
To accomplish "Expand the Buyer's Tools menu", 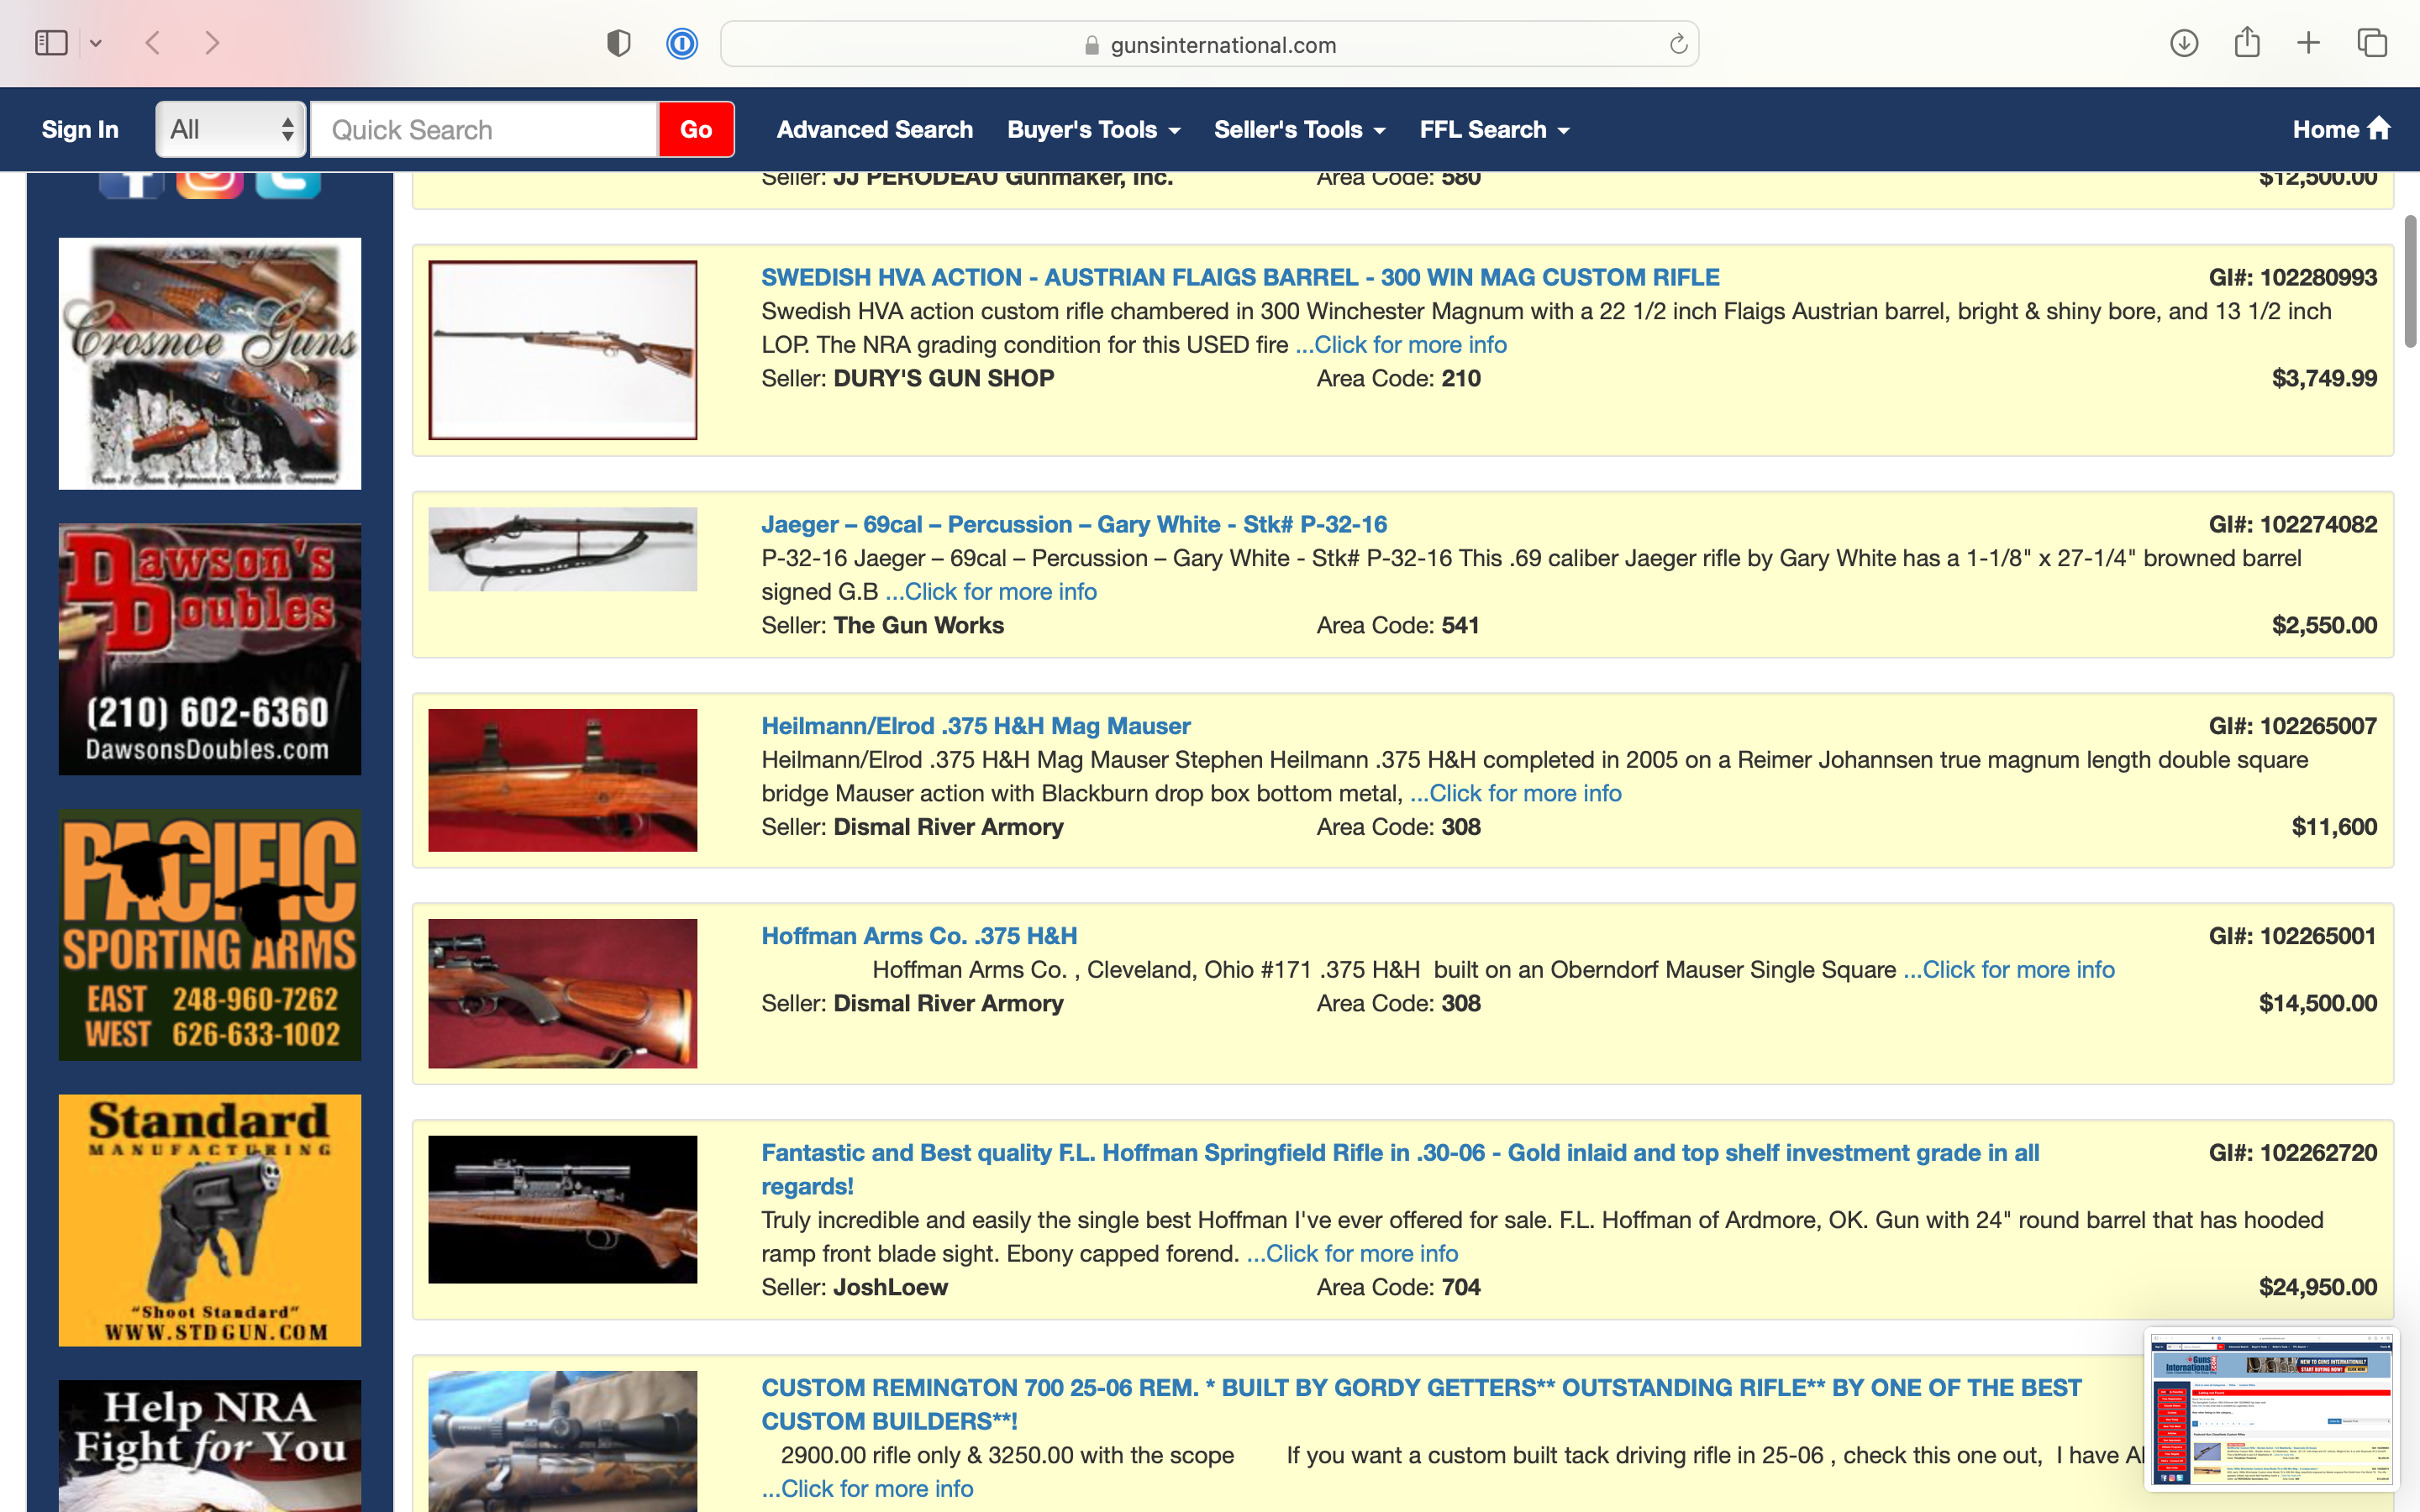I will click(1094, 129).
